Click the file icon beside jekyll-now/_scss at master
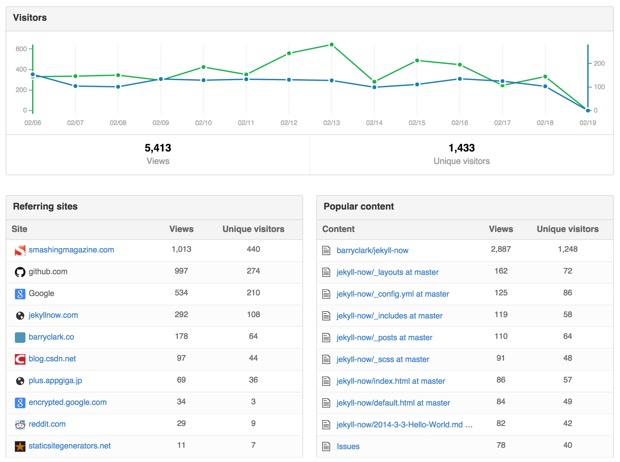 [326, 359]
